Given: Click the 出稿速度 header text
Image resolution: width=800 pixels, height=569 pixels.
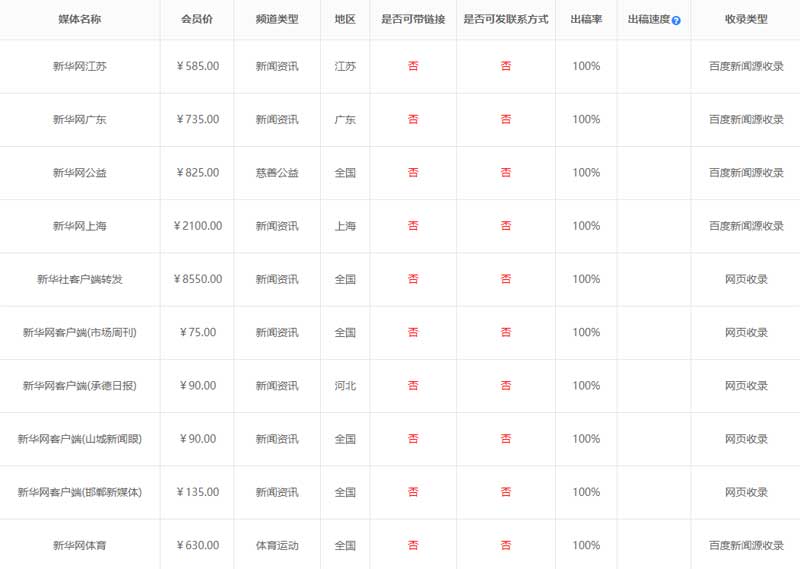Looking at the screenshot, I should coord(648,19).
